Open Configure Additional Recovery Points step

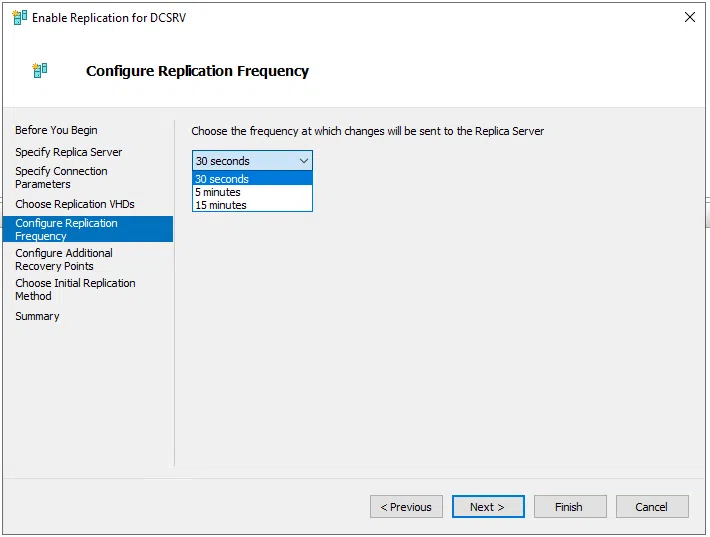[x=63, y=259]
